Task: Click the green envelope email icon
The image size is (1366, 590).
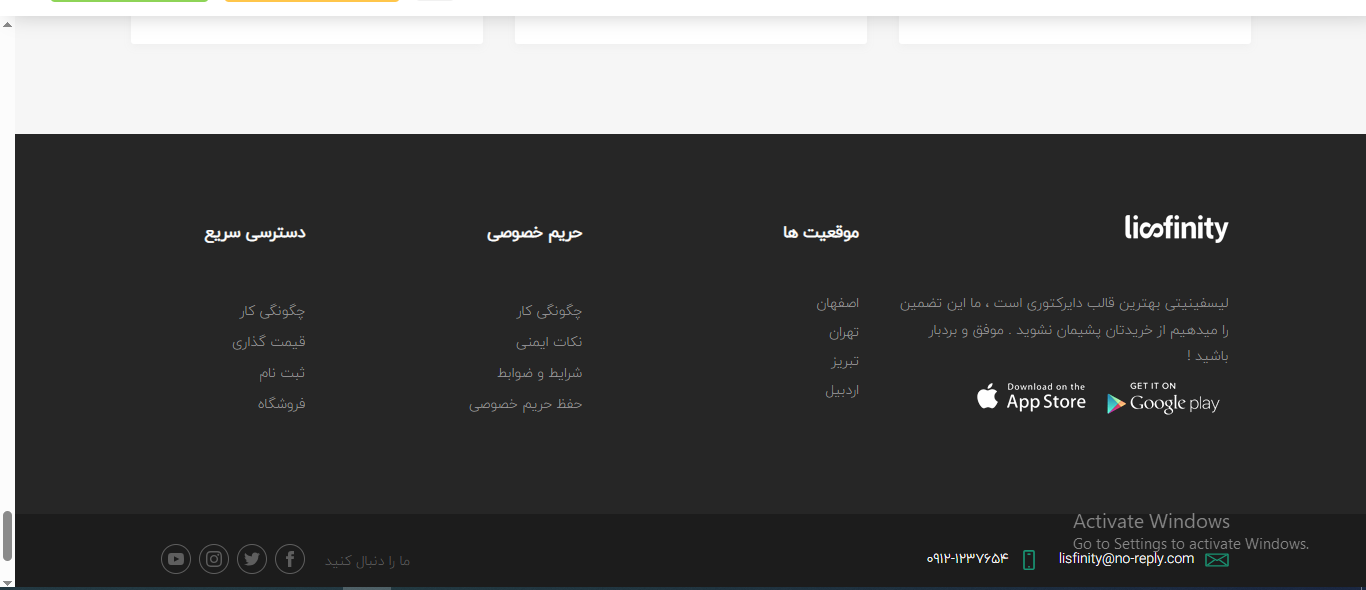Action: (1217, 560)
